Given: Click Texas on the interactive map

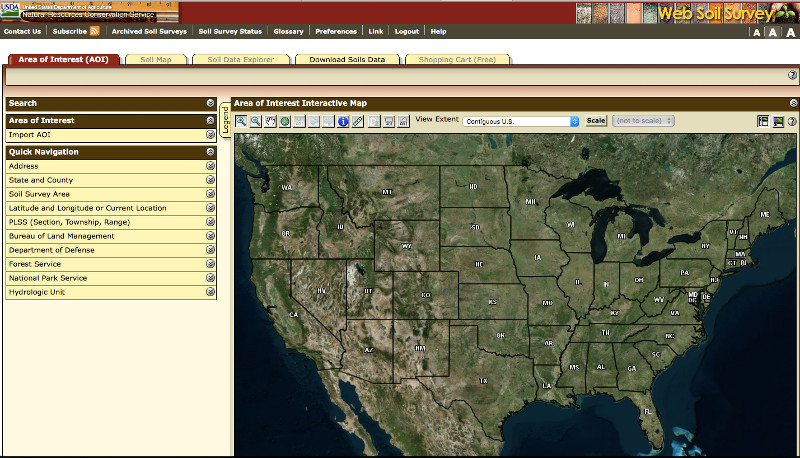Looking at the screenshot, I should 483,380.
